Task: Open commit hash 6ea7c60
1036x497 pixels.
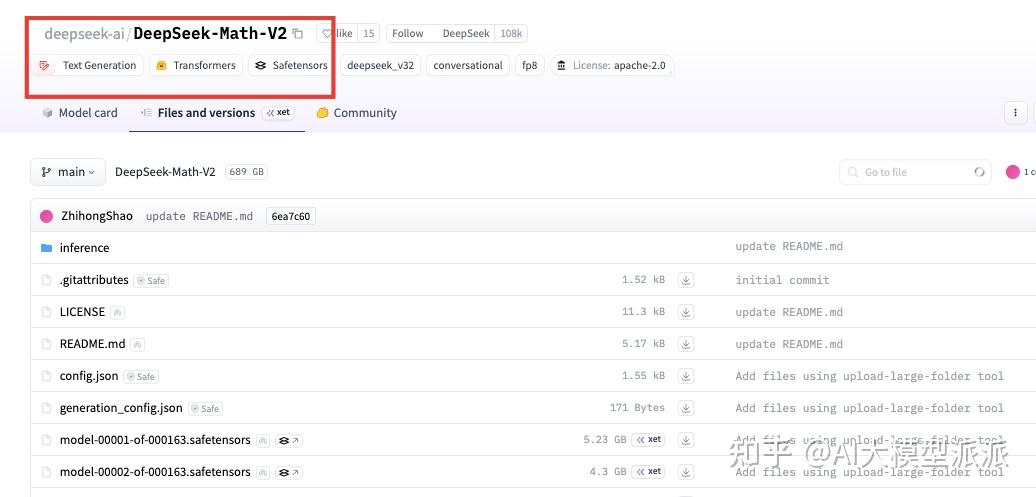Action: click(x=291, y=216)
